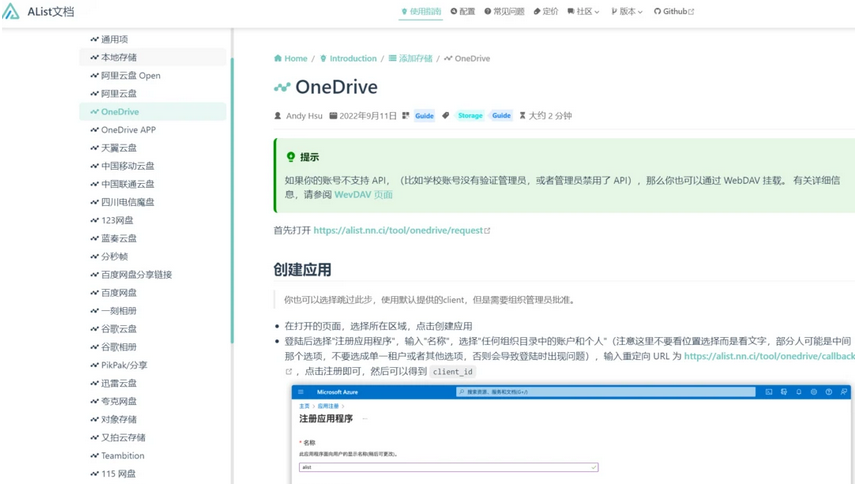This screenshot has height=484, width=857.
Task: Open the OneDrive APP sidebar entry
Action: point(152,129)
